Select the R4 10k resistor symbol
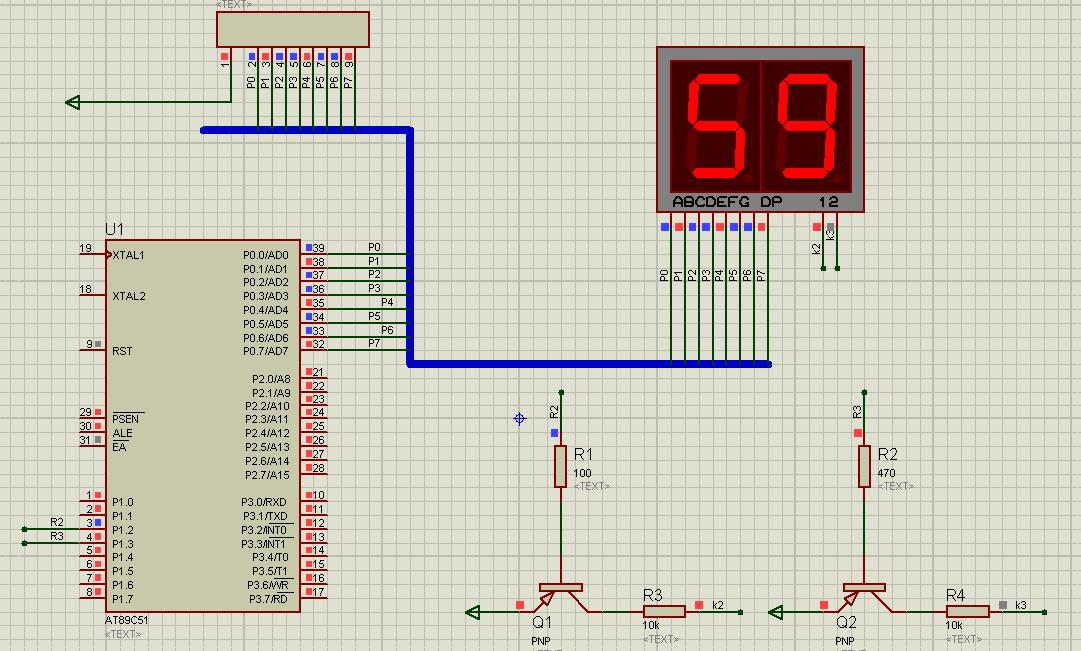 968,612
